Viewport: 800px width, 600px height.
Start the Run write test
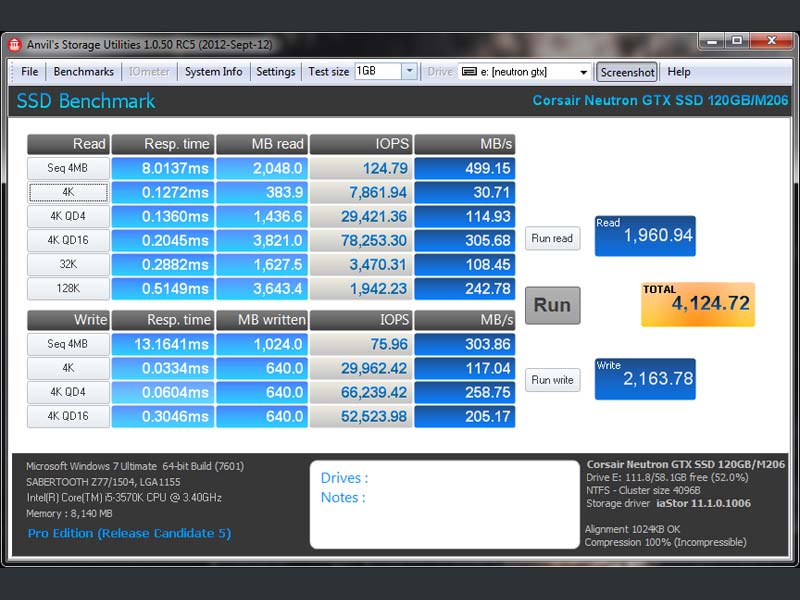(552, 380)
